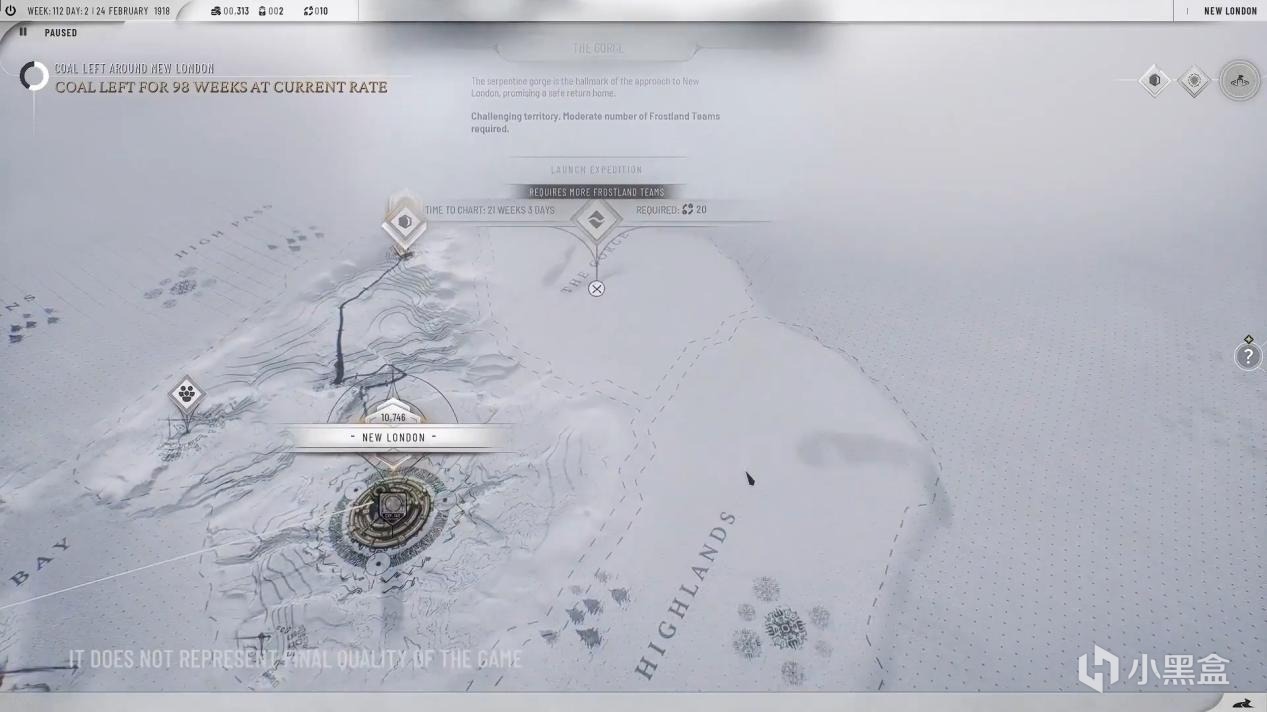Click the power icon beside the week counter
1267x712 pixels.
pyautogui.click(x=11, y=11)
